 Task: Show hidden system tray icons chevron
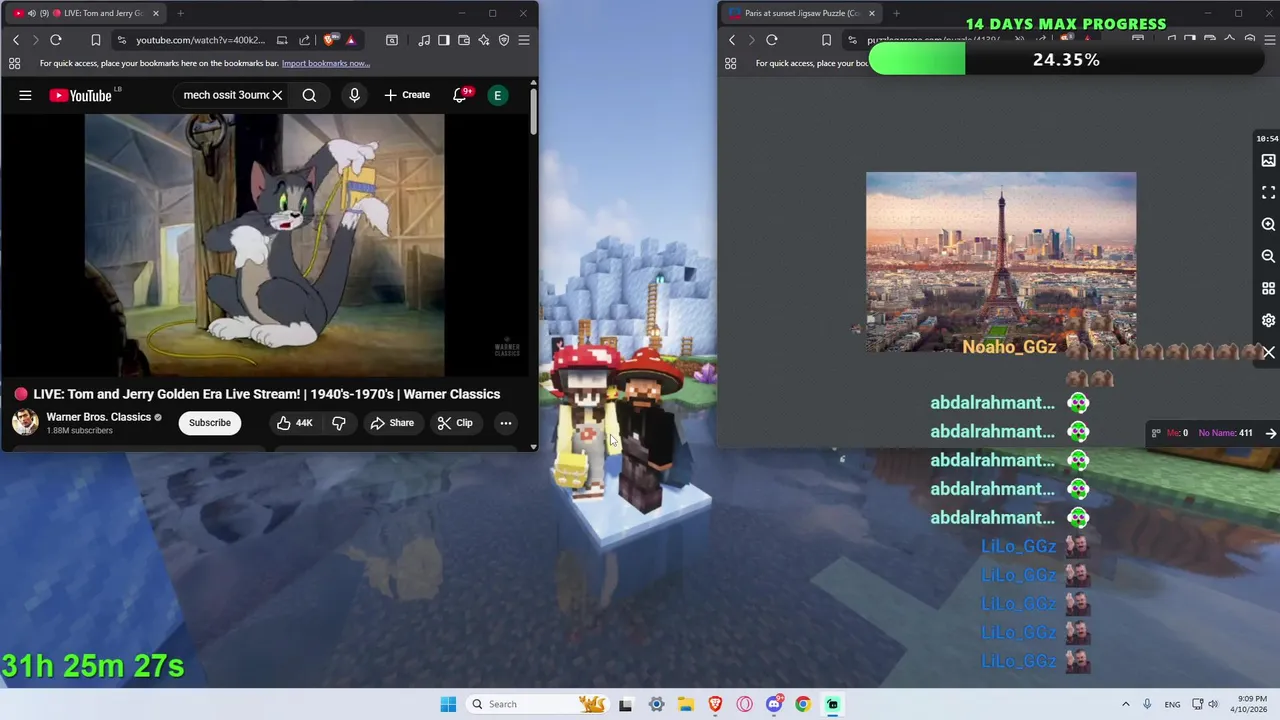point(1125,704)
